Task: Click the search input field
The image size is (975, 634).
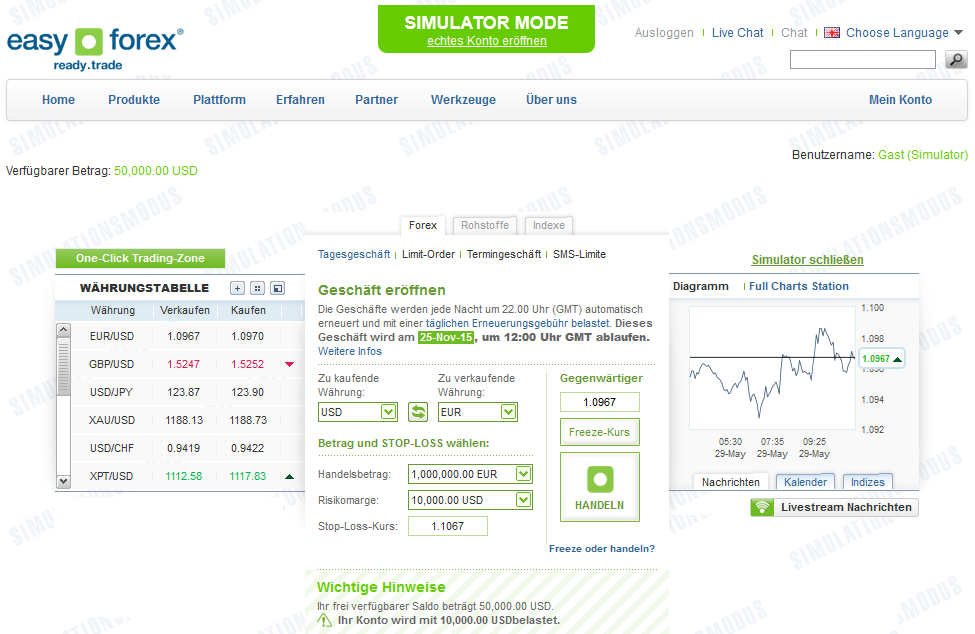Action: (862, 60)
